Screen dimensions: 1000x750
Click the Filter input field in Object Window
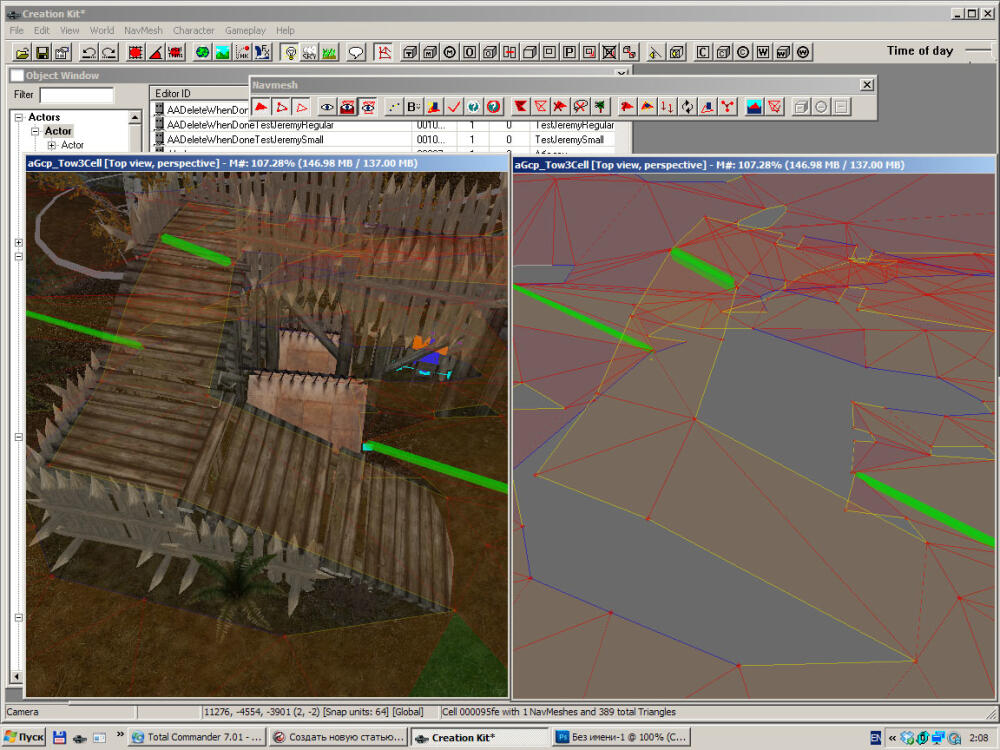click(77, 95)
